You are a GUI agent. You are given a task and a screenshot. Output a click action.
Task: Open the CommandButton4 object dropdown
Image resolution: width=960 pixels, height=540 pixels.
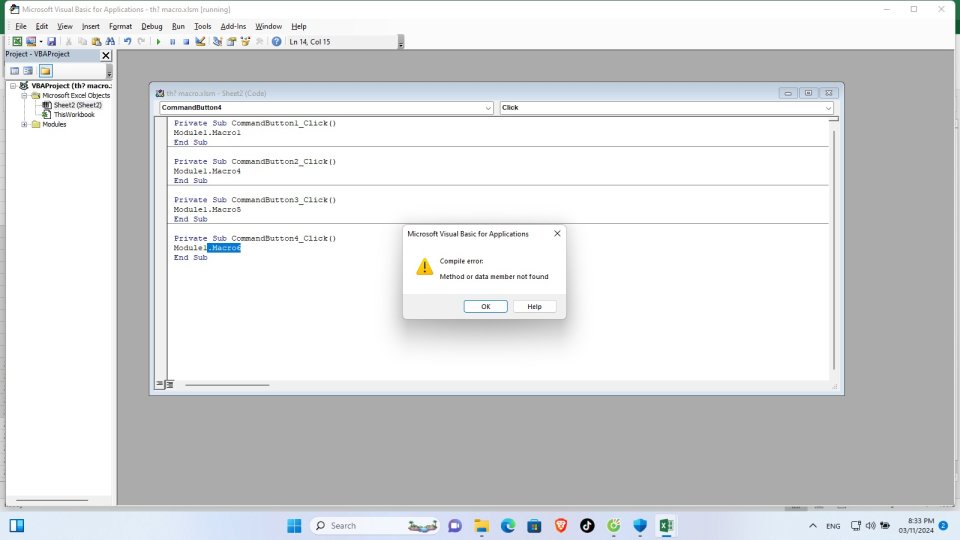pos(488,107)
